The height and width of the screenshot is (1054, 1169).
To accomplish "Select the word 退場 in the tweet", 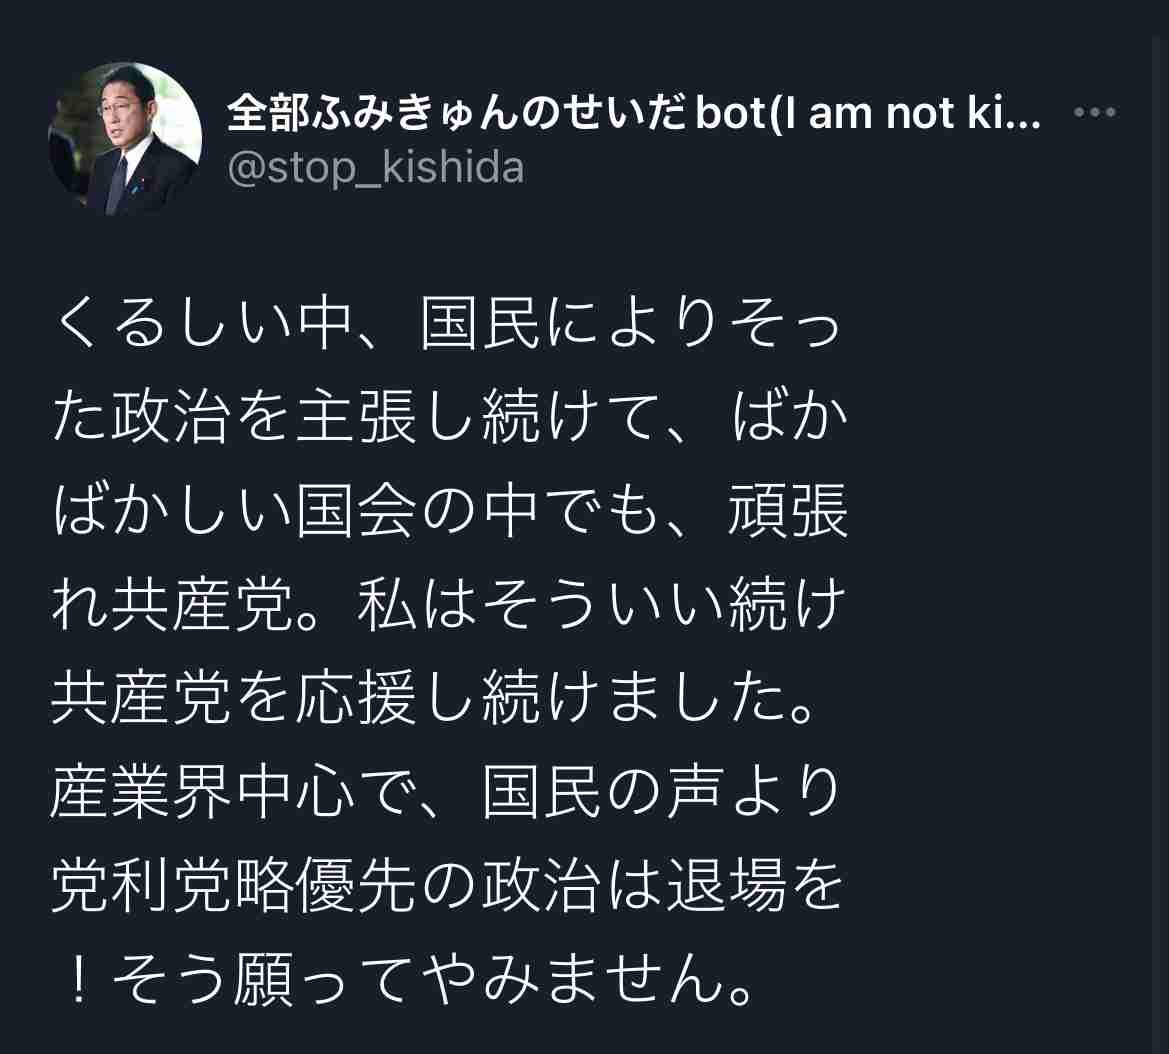I will pos(725,886).
